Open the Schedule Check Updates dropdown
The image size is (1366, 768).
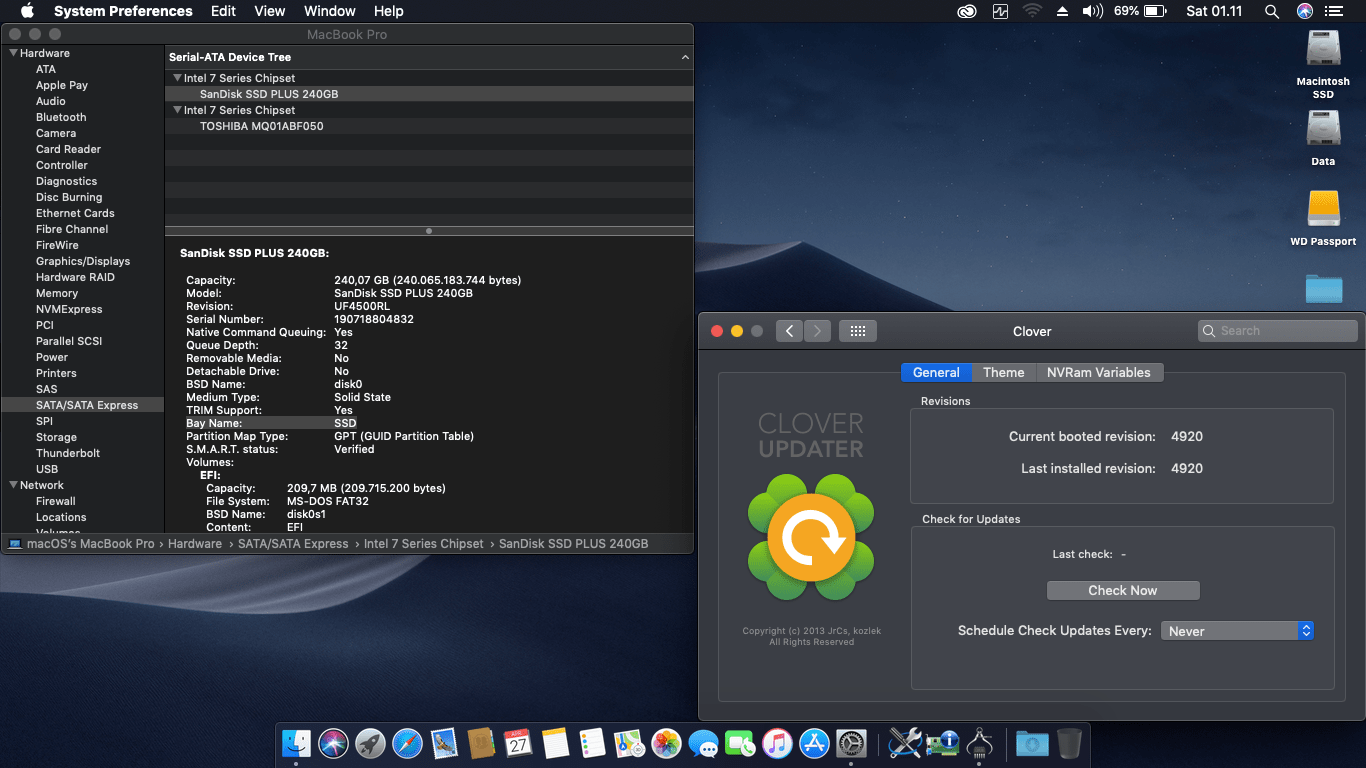tap(1236, 631)
